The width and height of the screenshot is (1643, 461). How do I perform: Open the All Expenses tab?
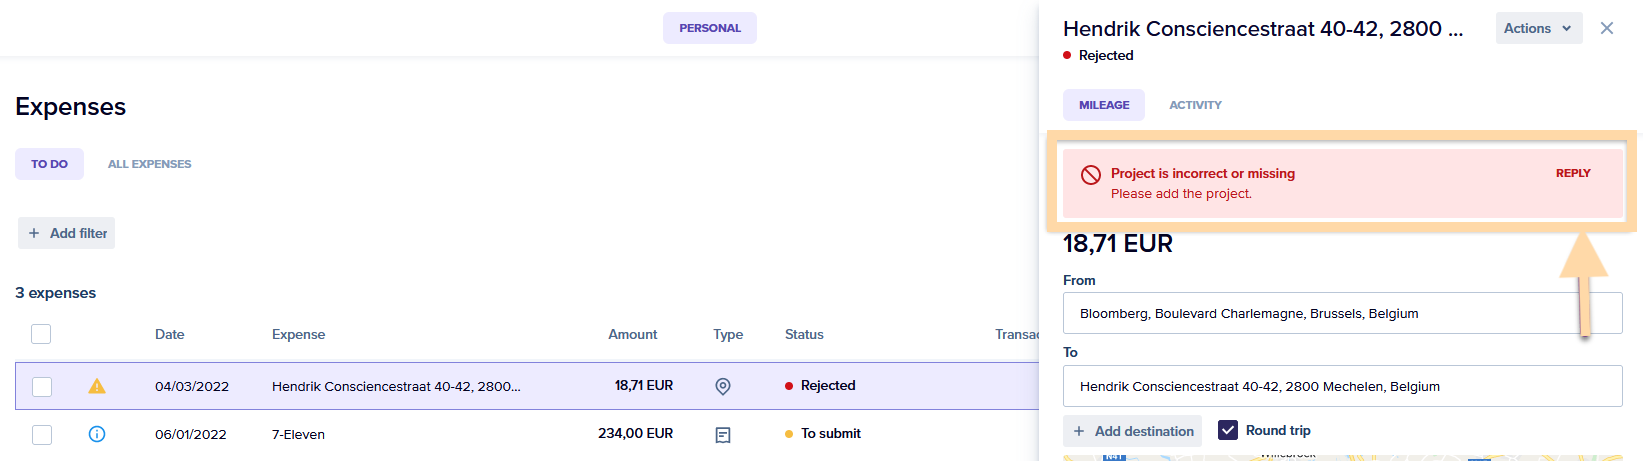[x=149, y=164]
